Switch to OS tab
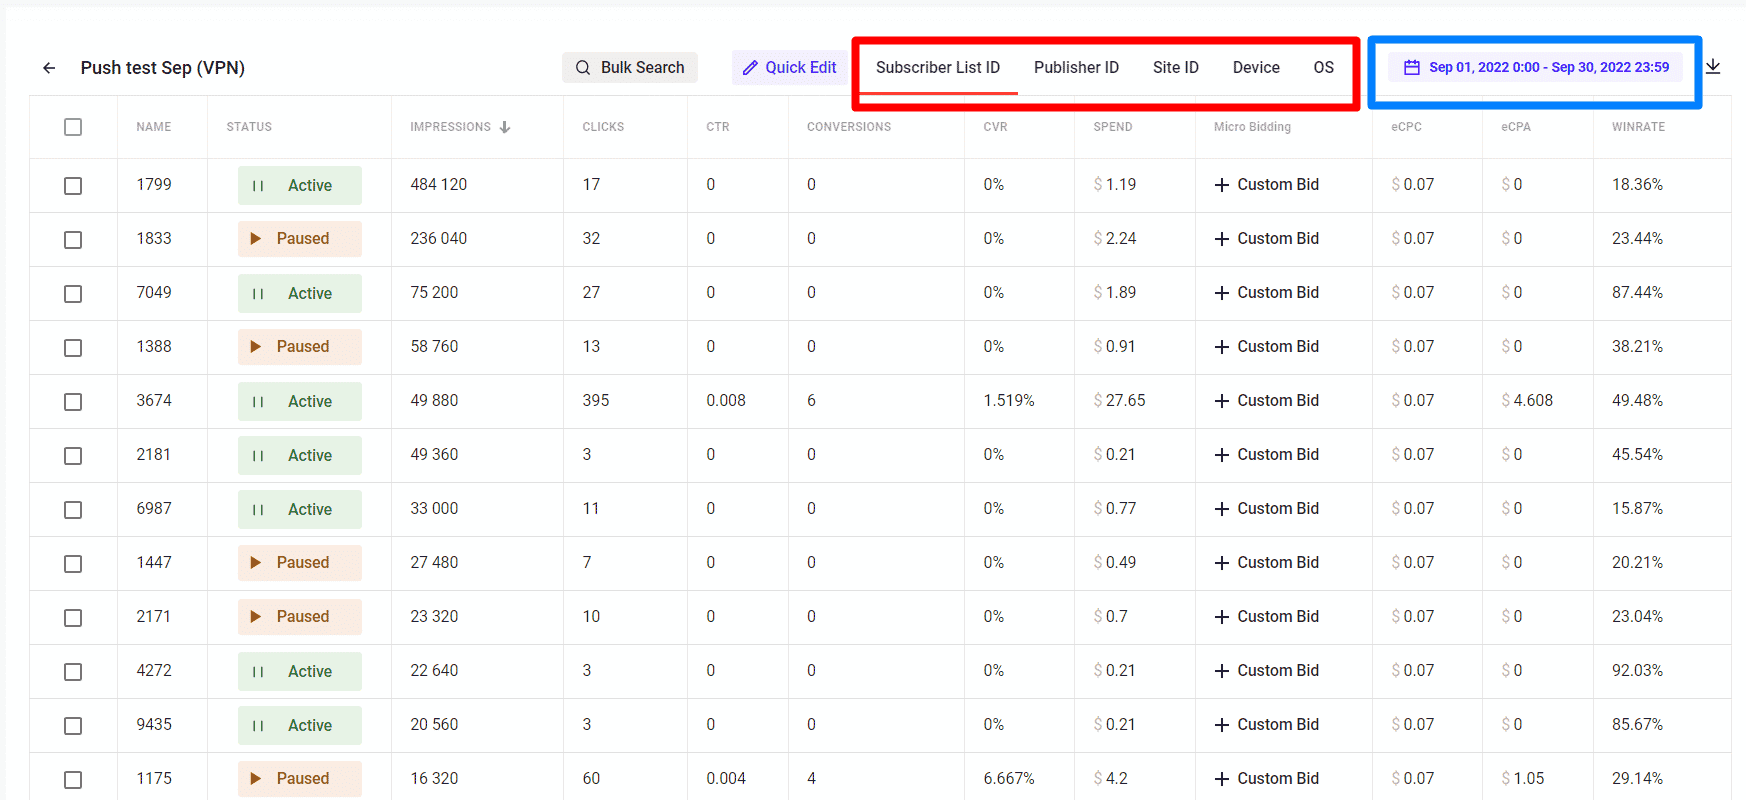The height and width of the screenshot is (800, 1746). pyautogui.click(x=1323, y=68)
